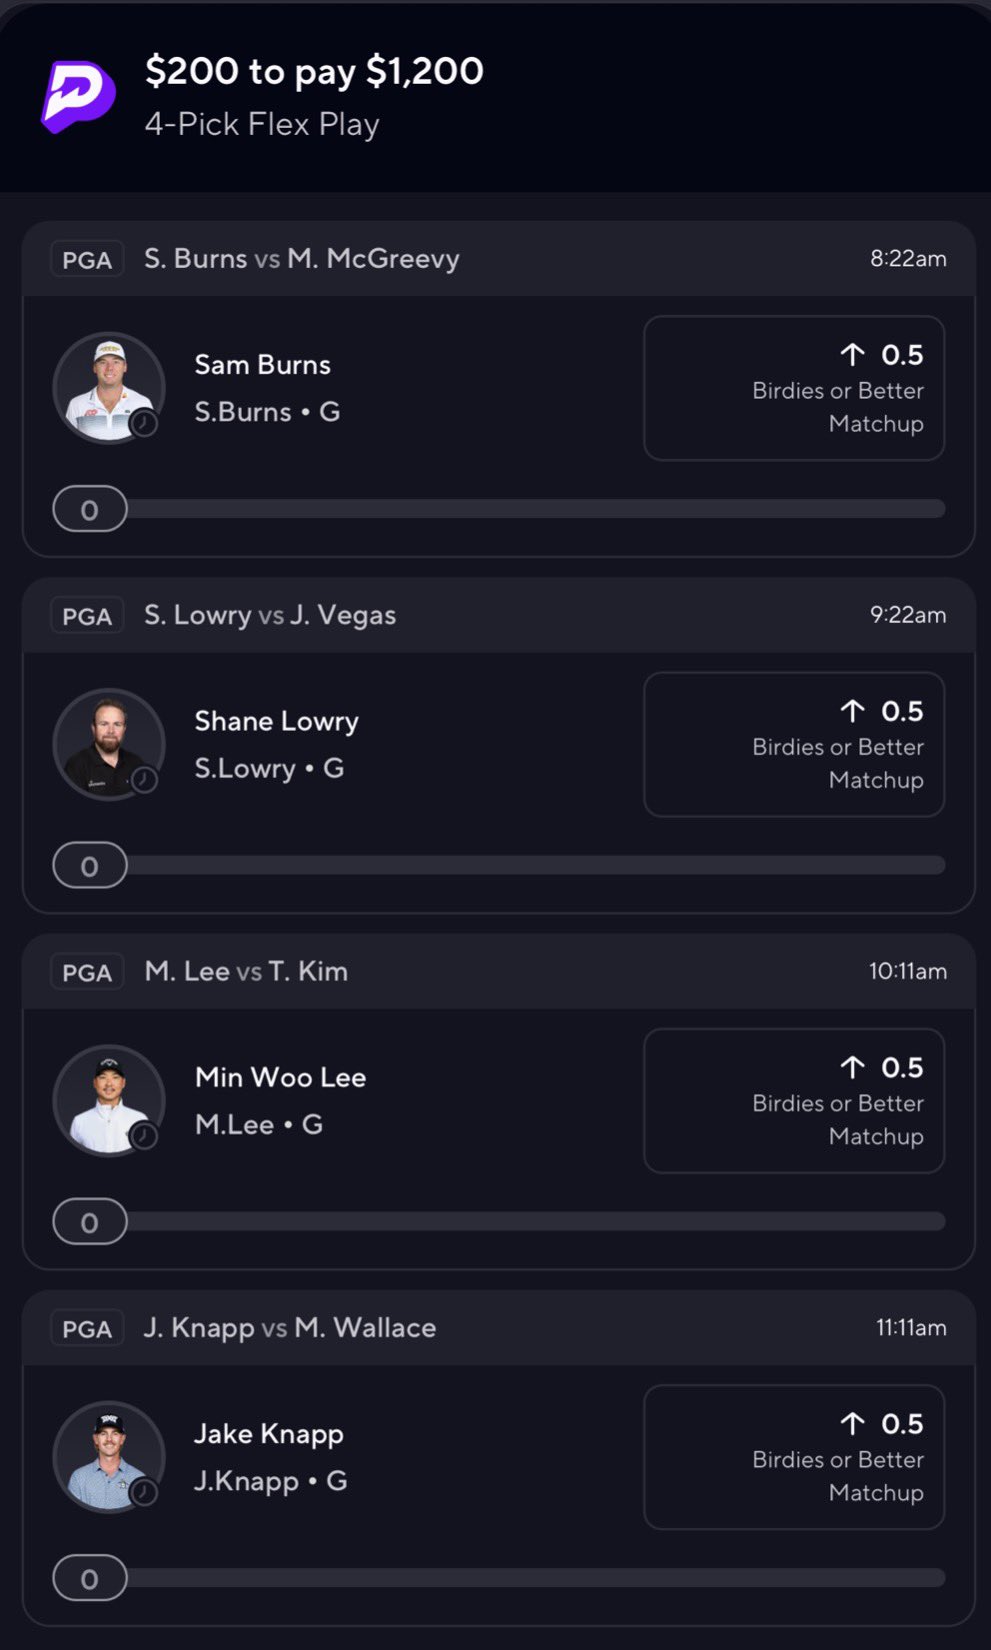991x1650 pixels.
Task: Select the M. Lee vs T. Kim matchup header
Action: 246,971
